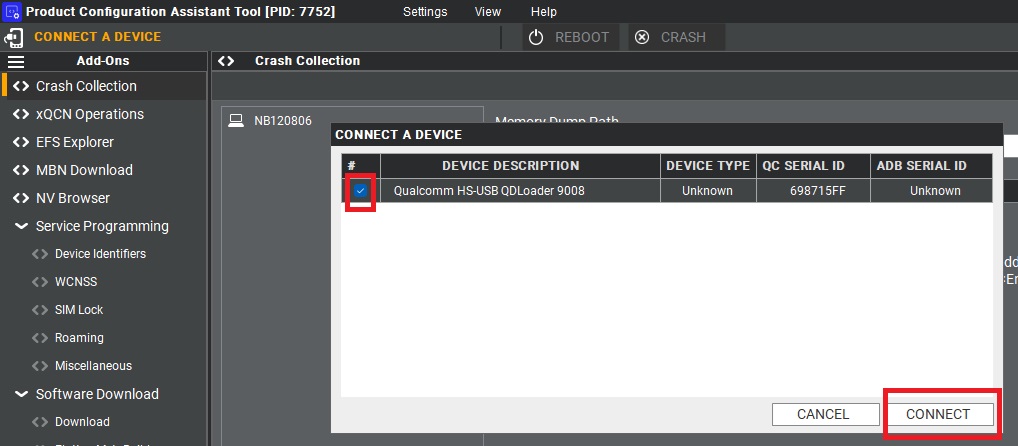The image size is (1018, 446).
Task: Click the code icon beside NV Browser
Action: point(20,198)
